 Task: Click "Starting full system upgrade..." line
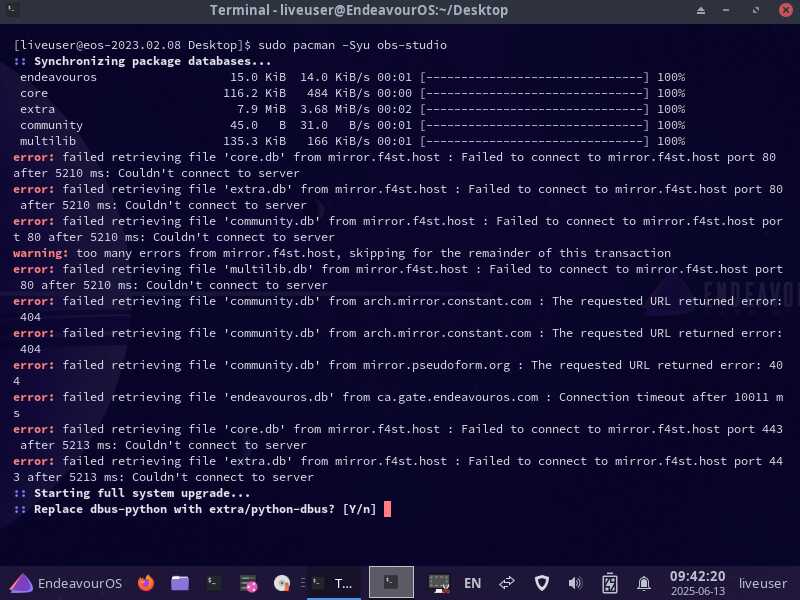[142, 493]
